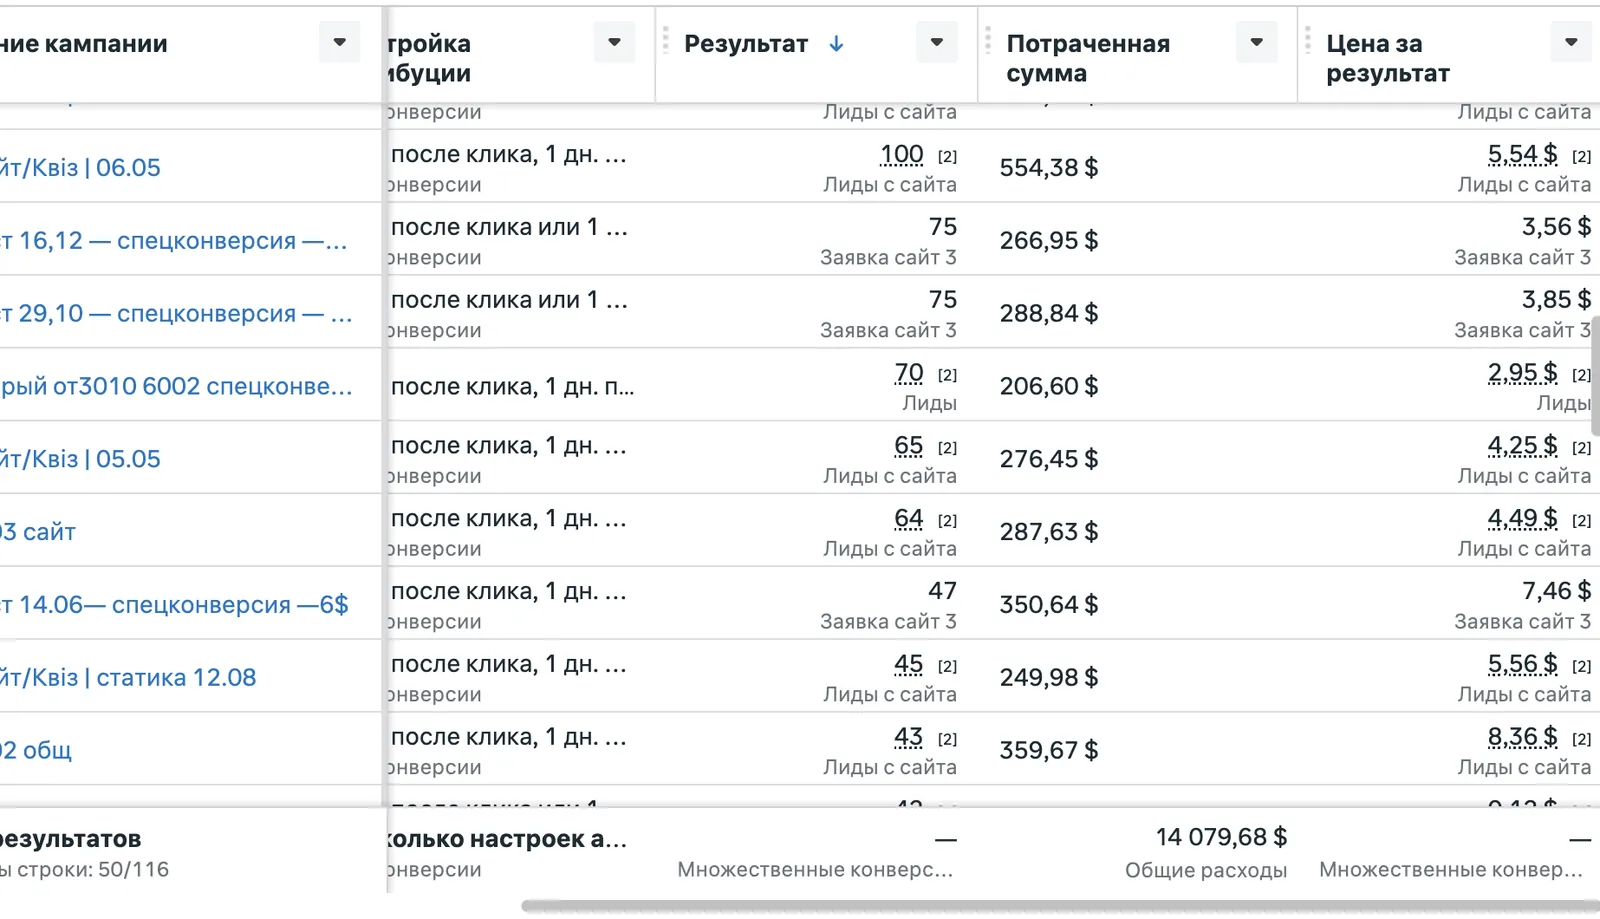Click the result value 64
The width and height of the screenshot is (1600, 919).
(909, 519)
